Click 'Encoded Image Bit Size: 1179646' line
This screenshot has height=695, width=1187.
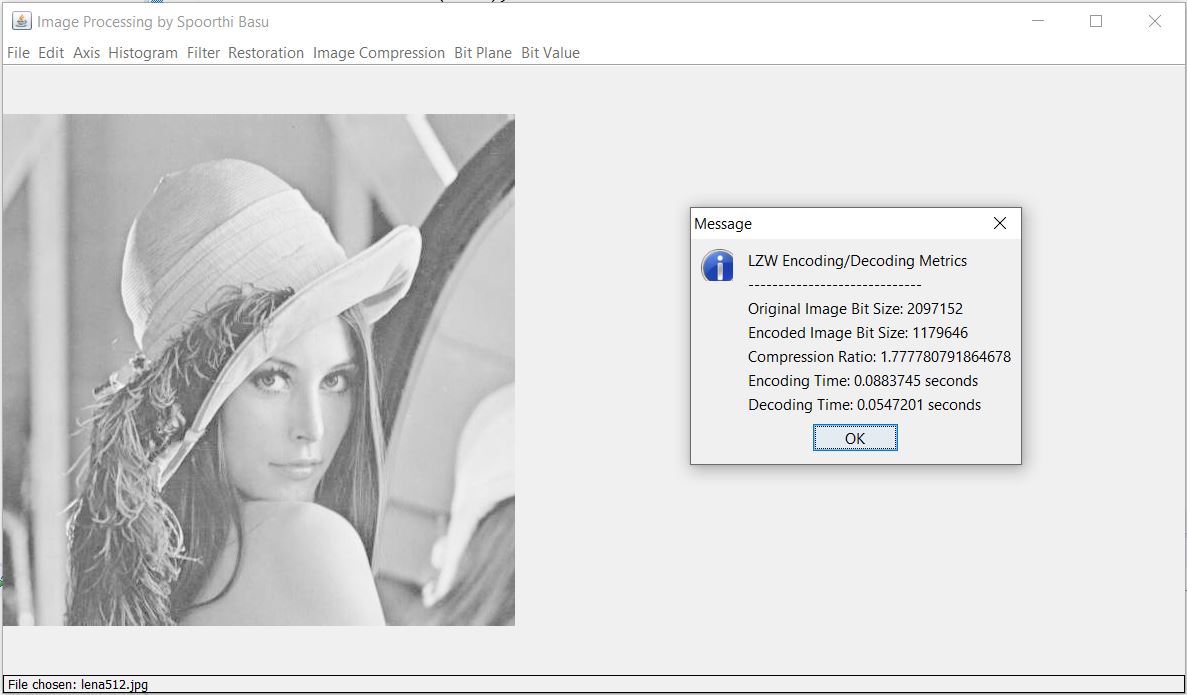tap(858, 333)
